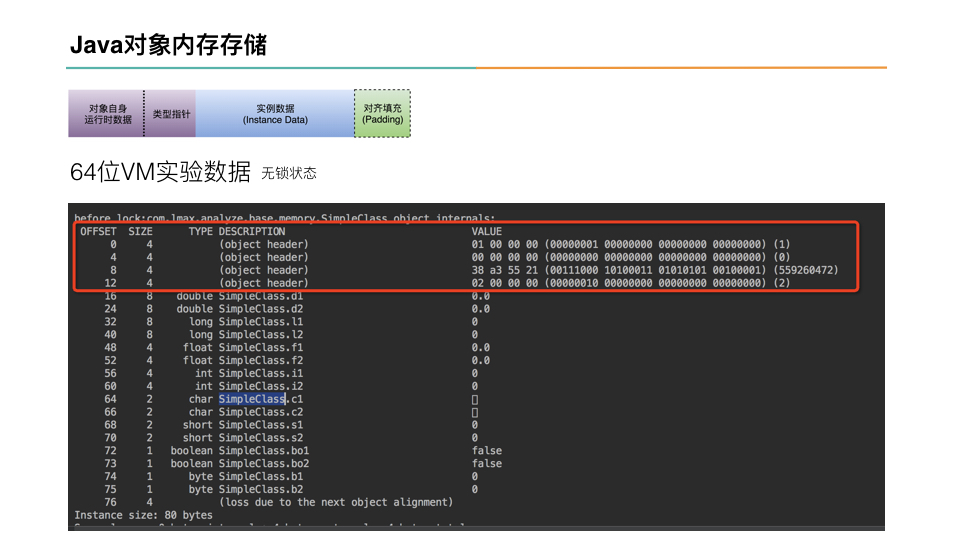This screenshot has height=540, width=960.
Task: Click long SimpleClass.l1
Action: coord(246,321)
